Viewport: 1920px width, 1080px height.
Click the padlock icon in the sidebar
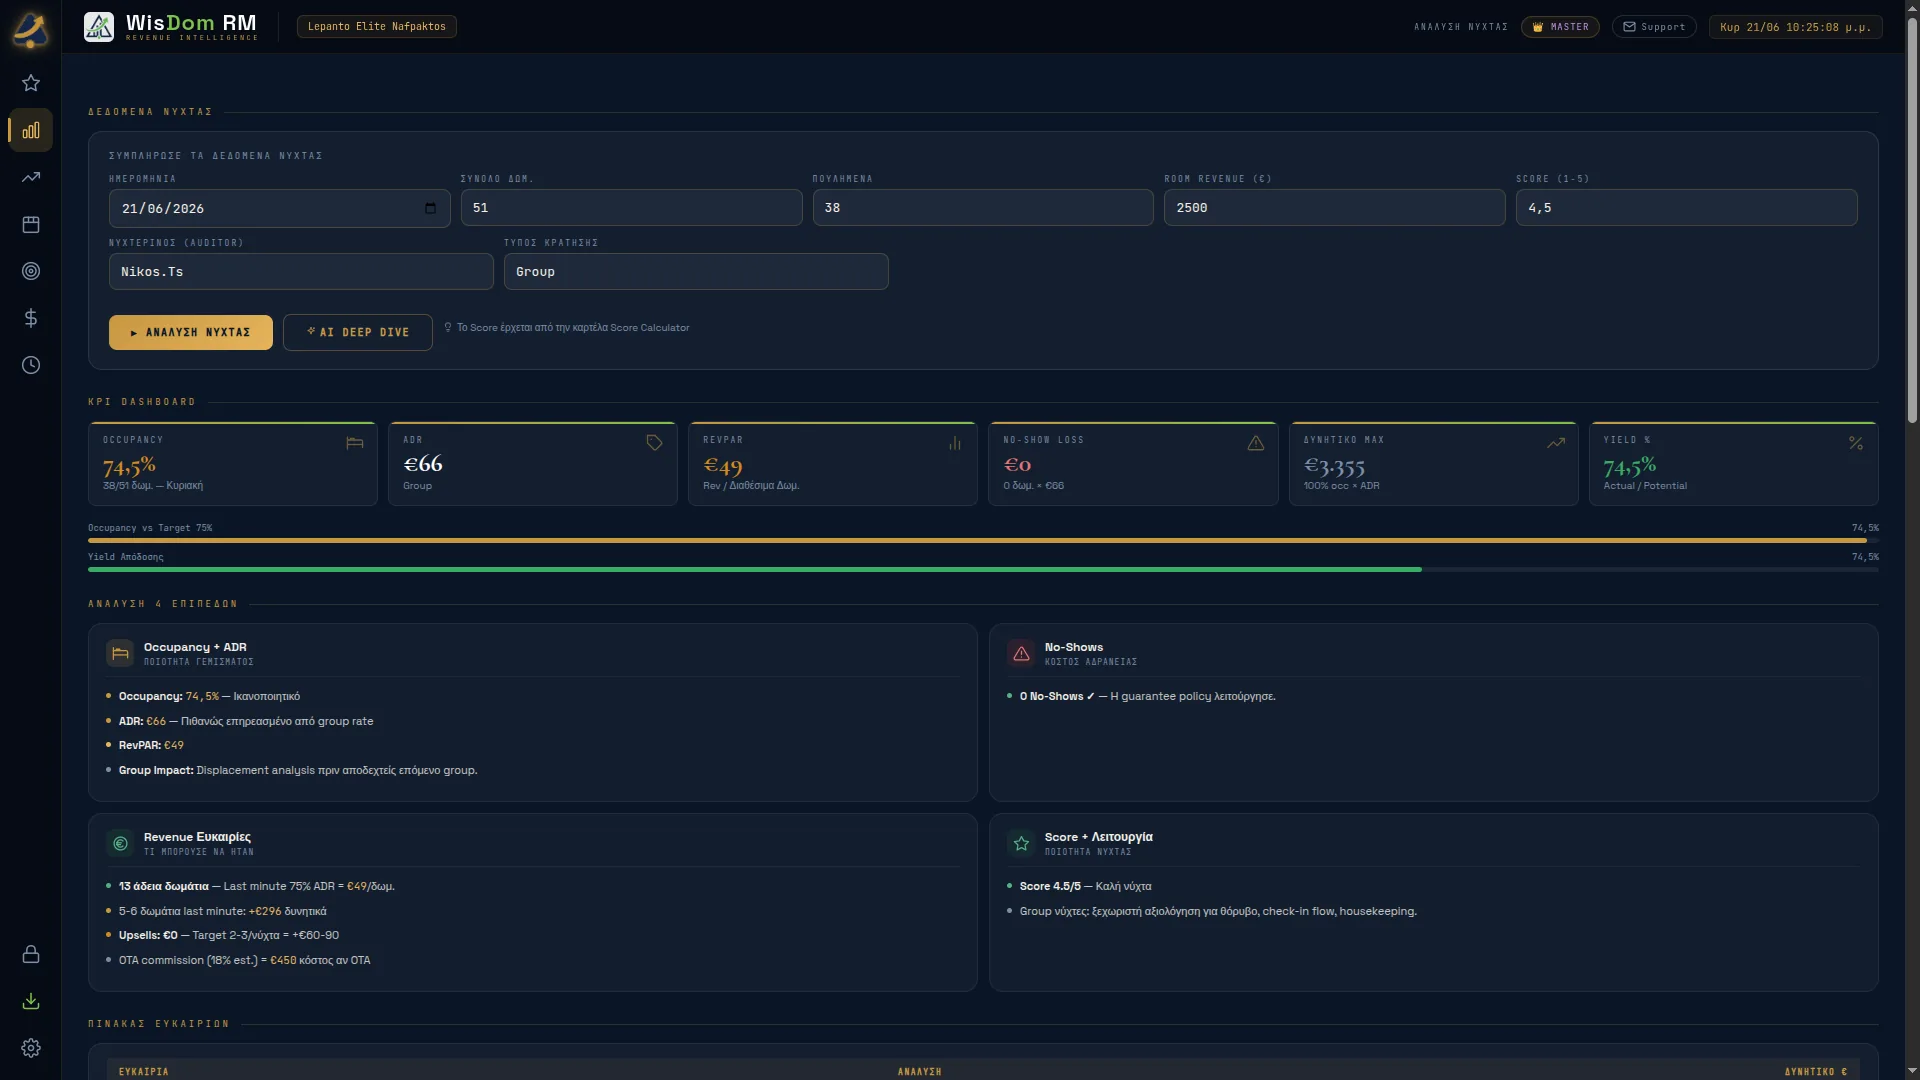[31, 954]
